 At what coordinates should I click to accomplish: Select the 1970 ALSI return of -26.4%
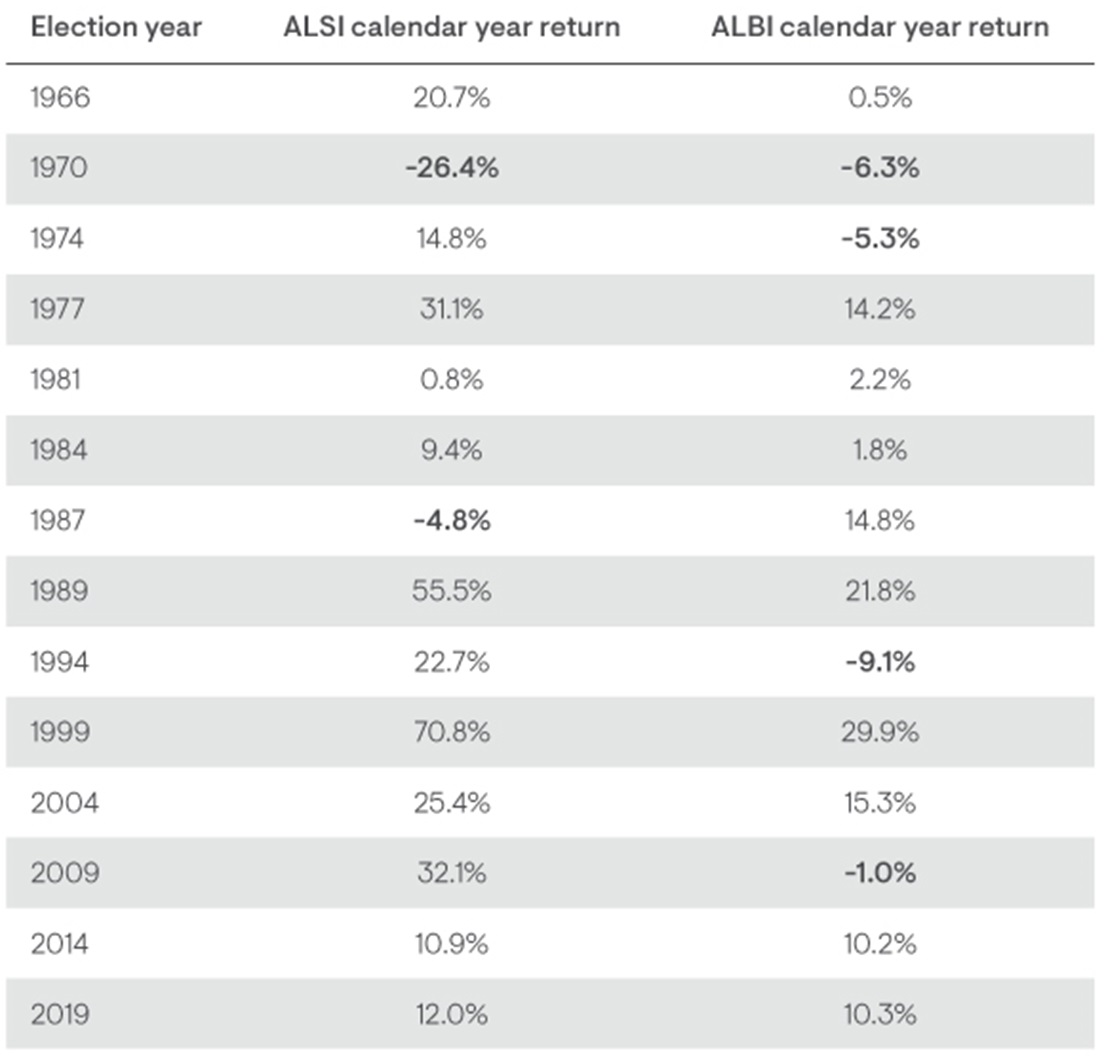pos(452,168)
